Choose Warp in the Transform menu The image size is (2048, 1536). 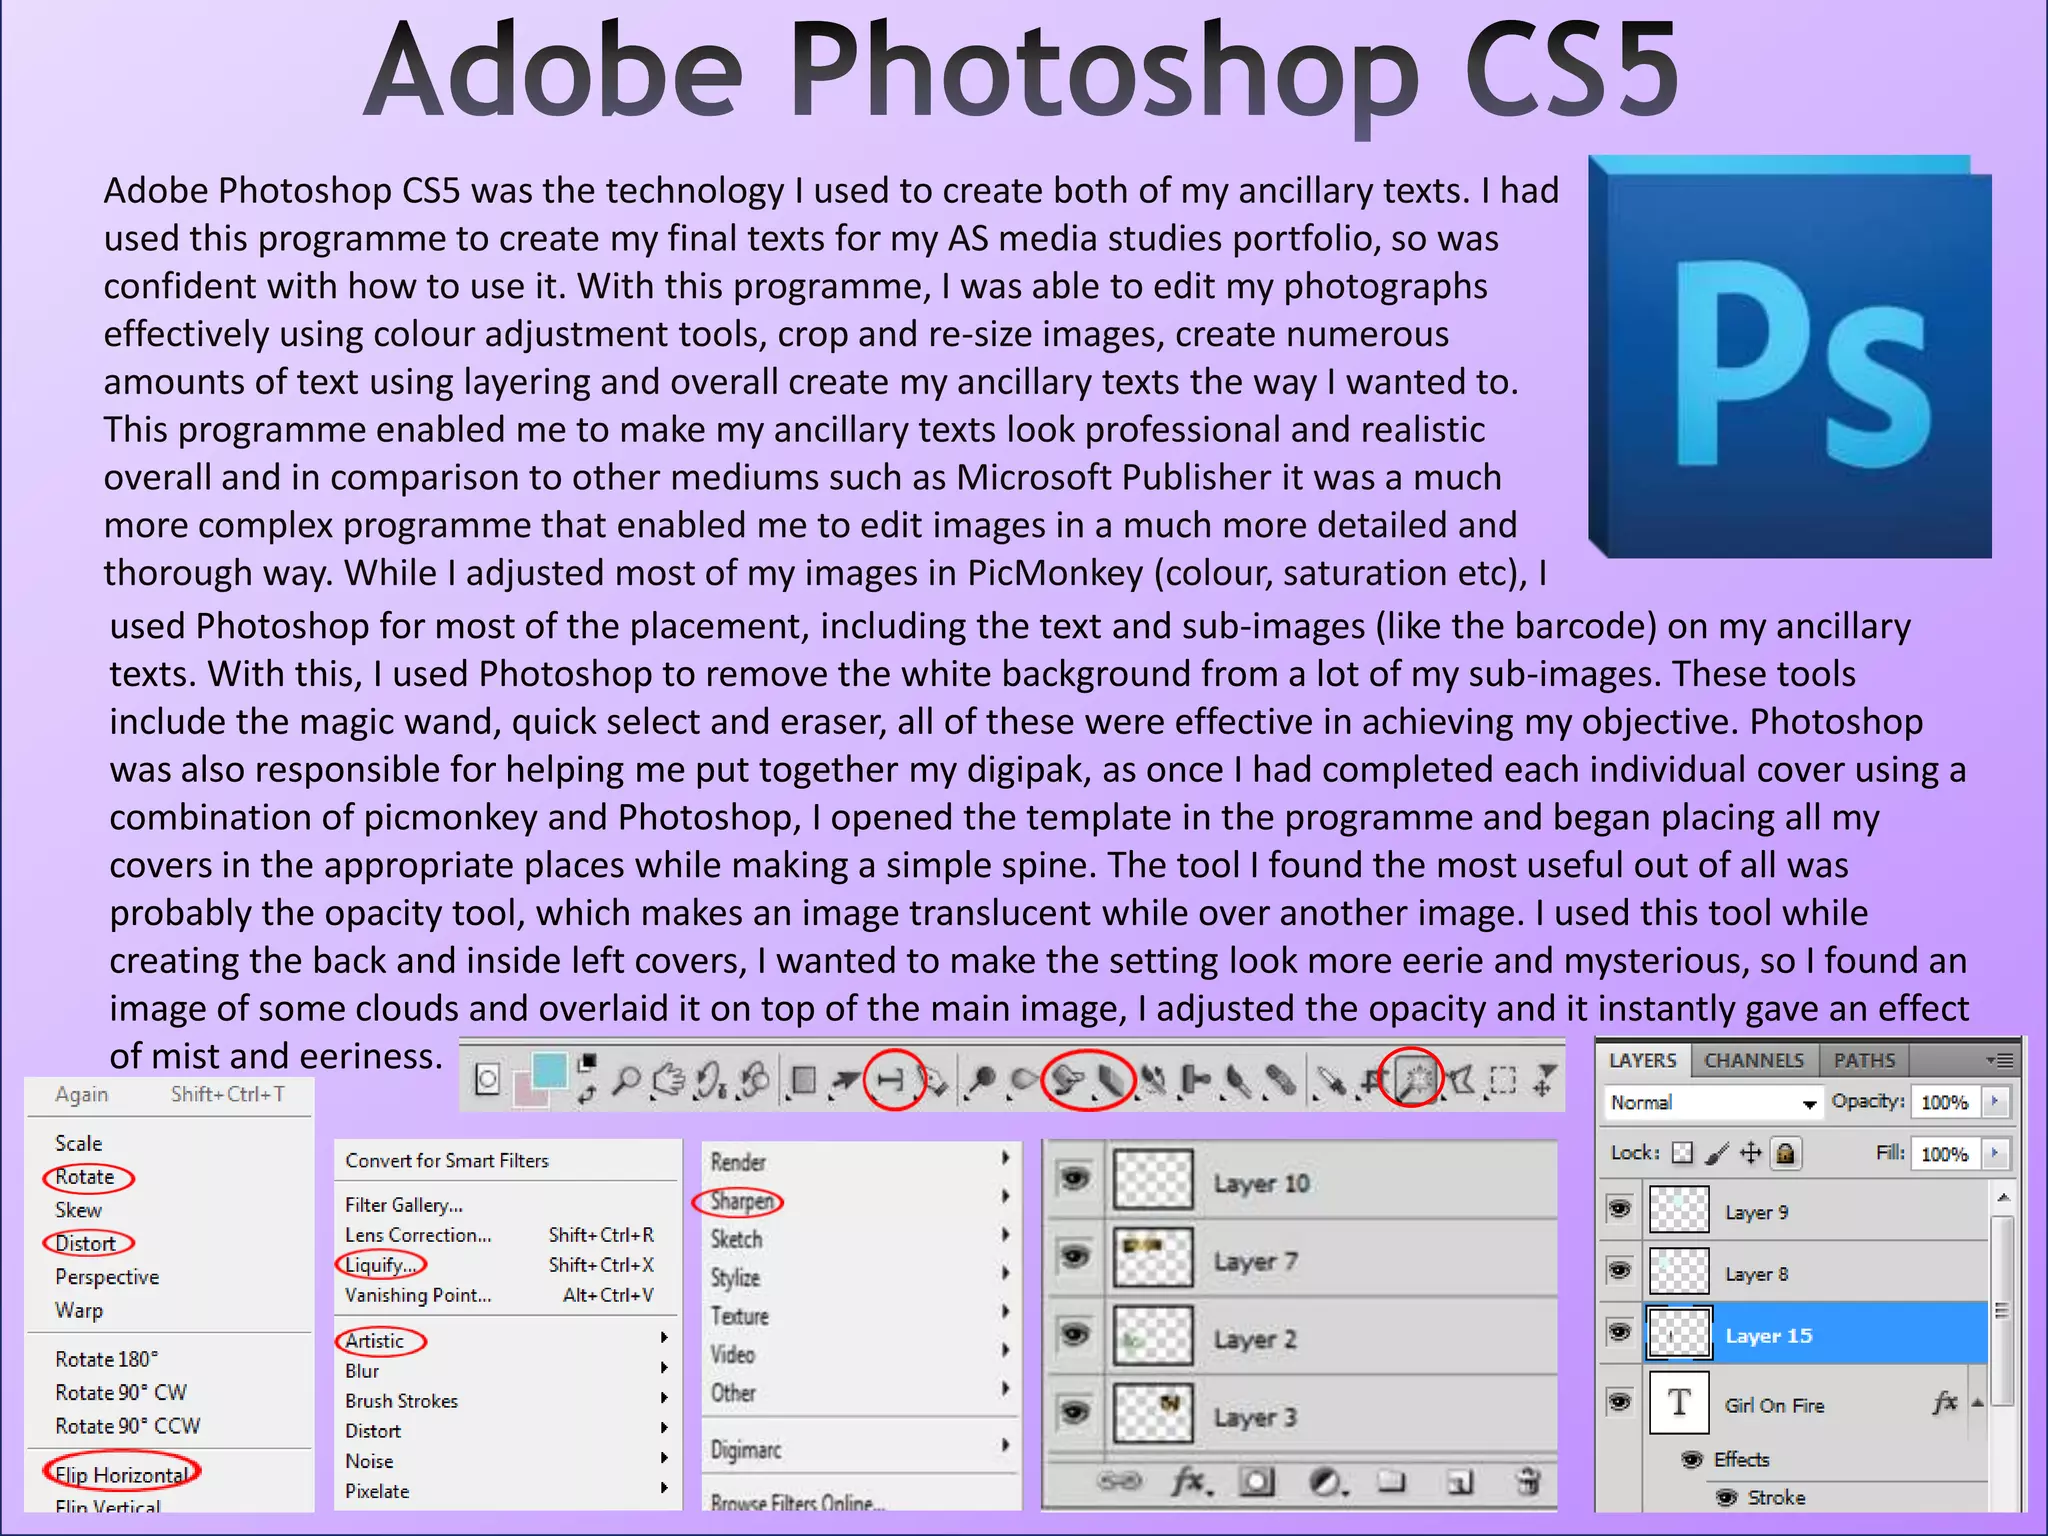[x=79, y=1310]
